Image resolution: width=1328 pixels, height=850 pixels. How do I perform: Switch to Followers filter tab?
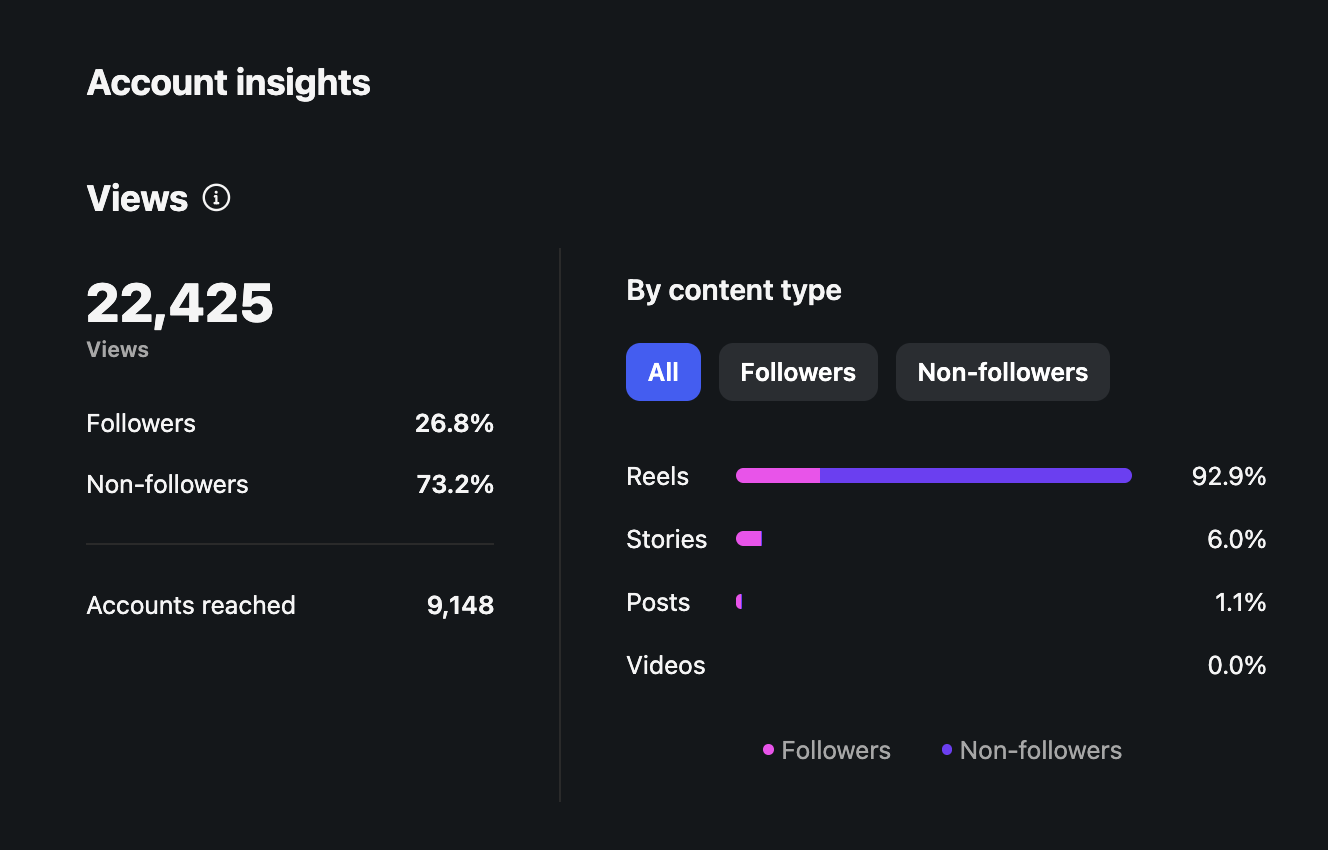pos(798,372)
